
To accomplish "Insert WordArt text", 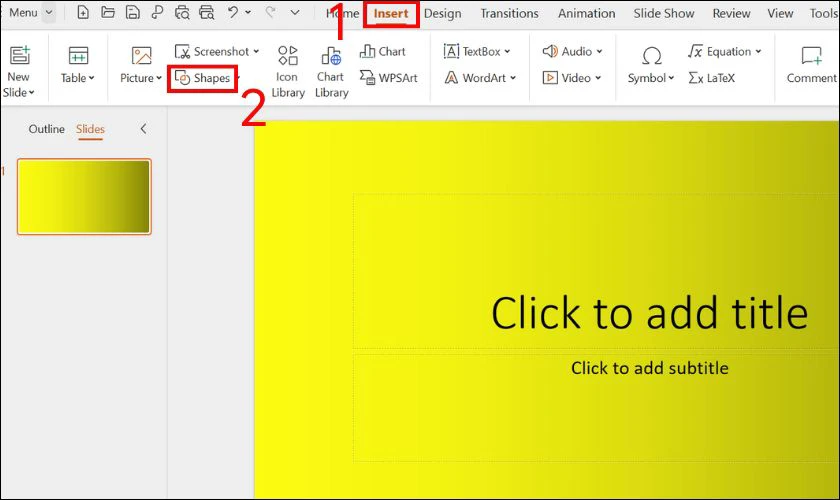I will click(x=475, y=78).
